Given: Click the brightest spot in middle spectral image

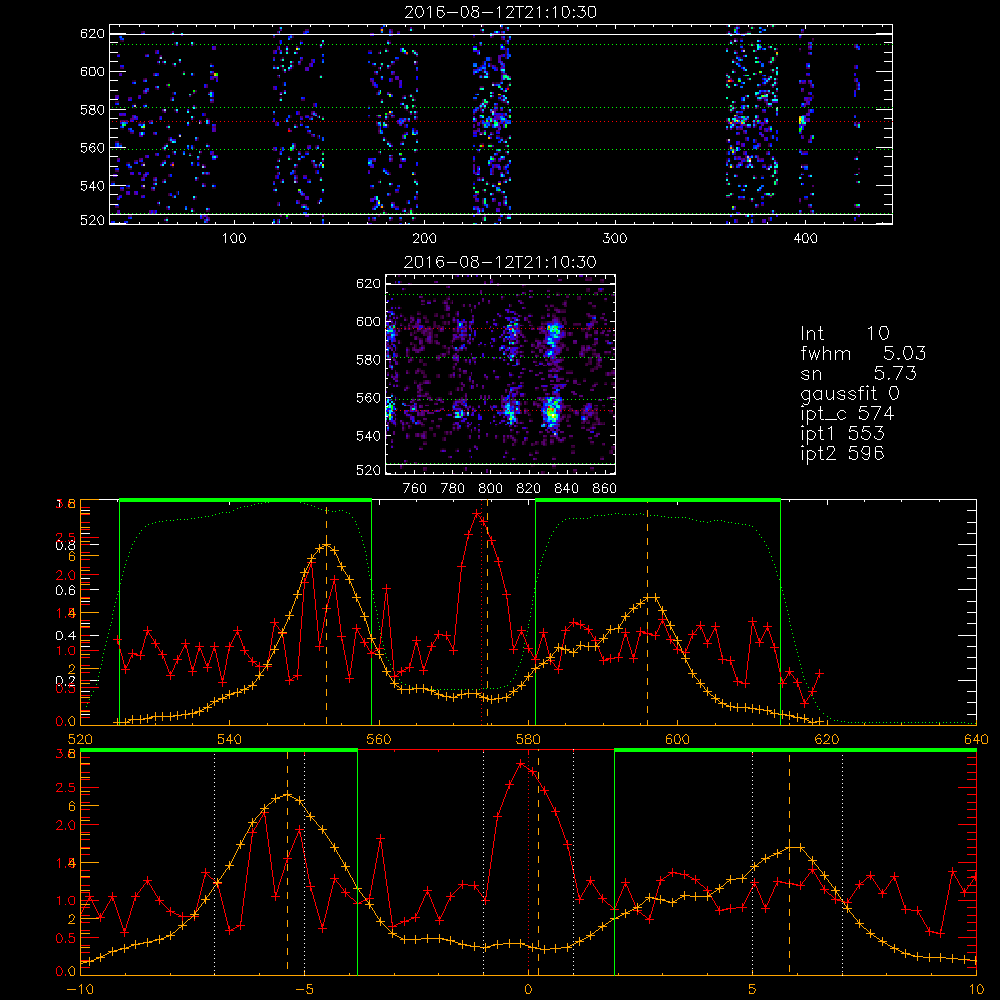Looking at the screenshot, I should [x=552, y=413].
